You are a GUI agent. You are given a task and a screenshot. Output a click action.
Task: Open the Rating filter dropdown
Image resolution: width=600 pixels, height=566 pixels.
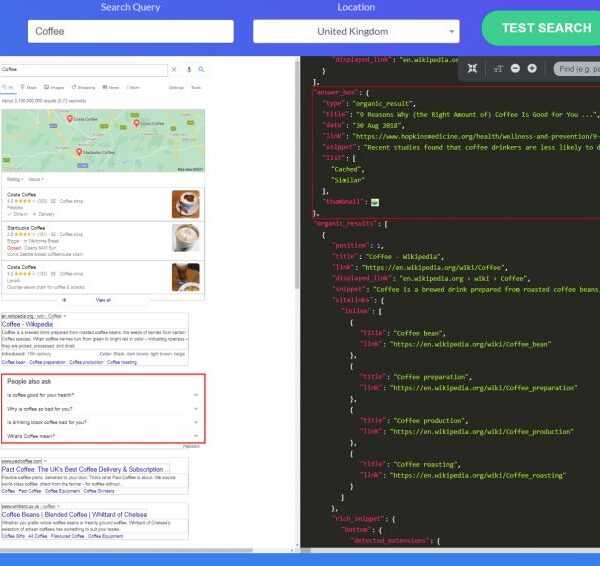click(x=15, y=179)
